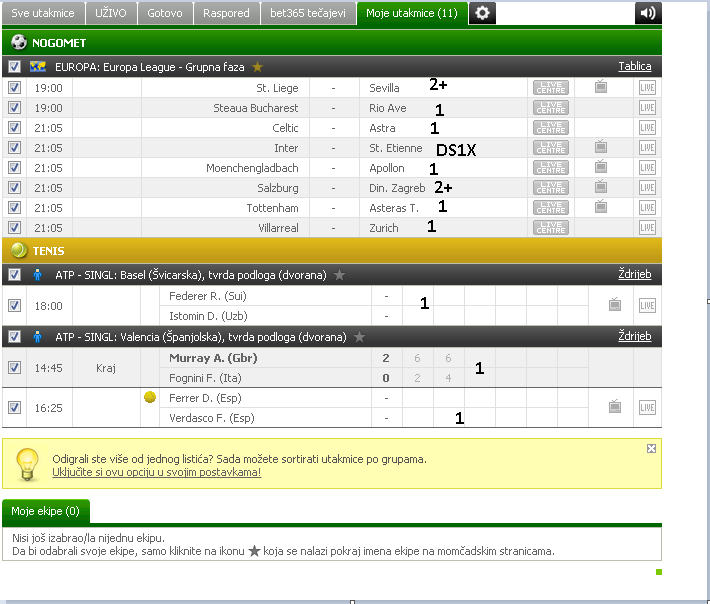Uncheck the Murray vs Fognini match checkbox
This screenshot has width=710, height=604.
pos(14,367)
